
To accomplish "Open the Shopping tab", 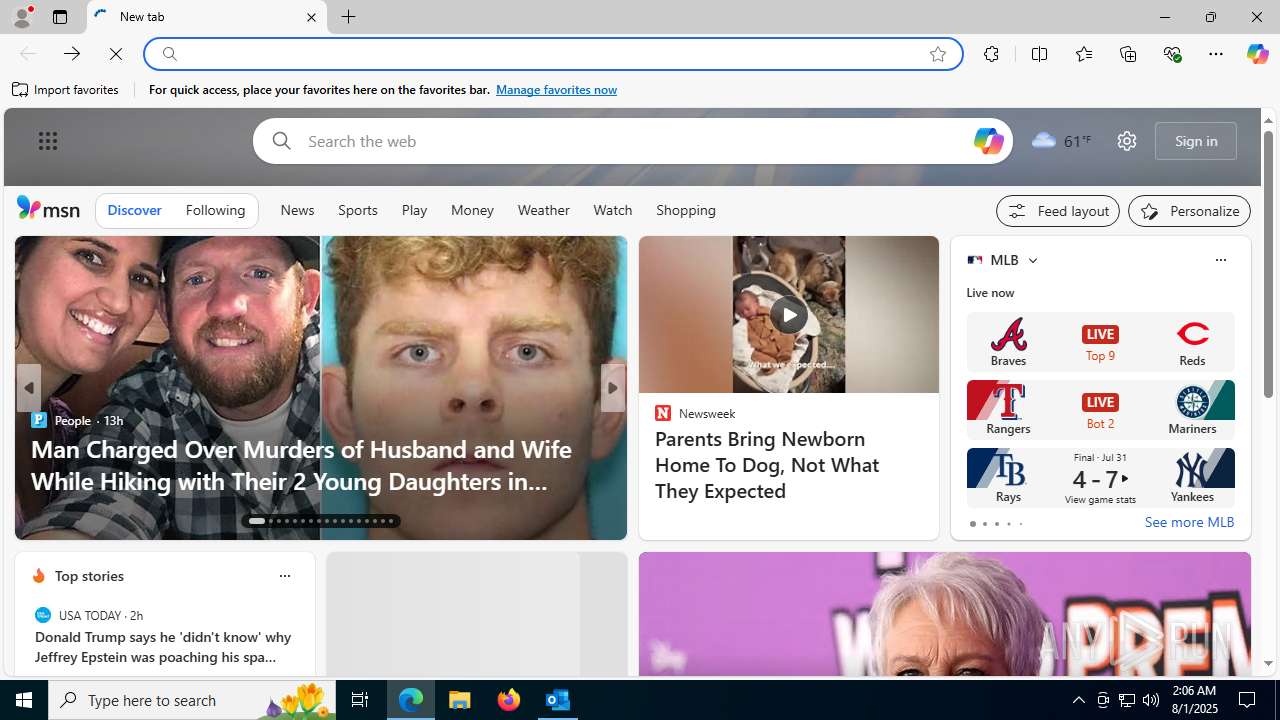I will pos(686,211).
